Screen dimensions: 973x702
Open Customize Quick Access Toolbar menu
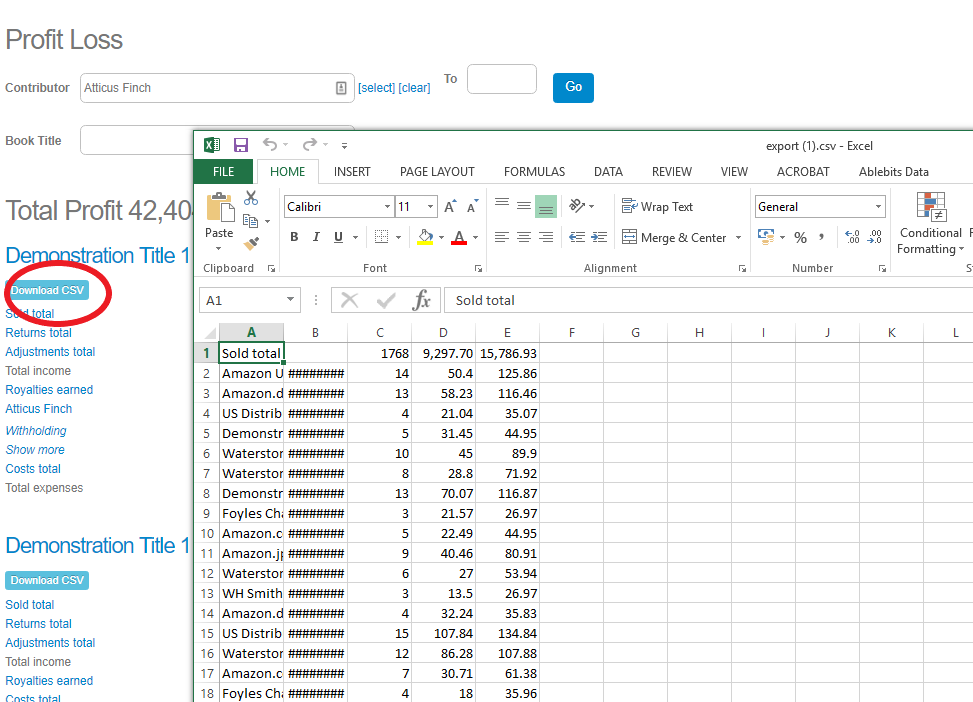coord(344,146)
